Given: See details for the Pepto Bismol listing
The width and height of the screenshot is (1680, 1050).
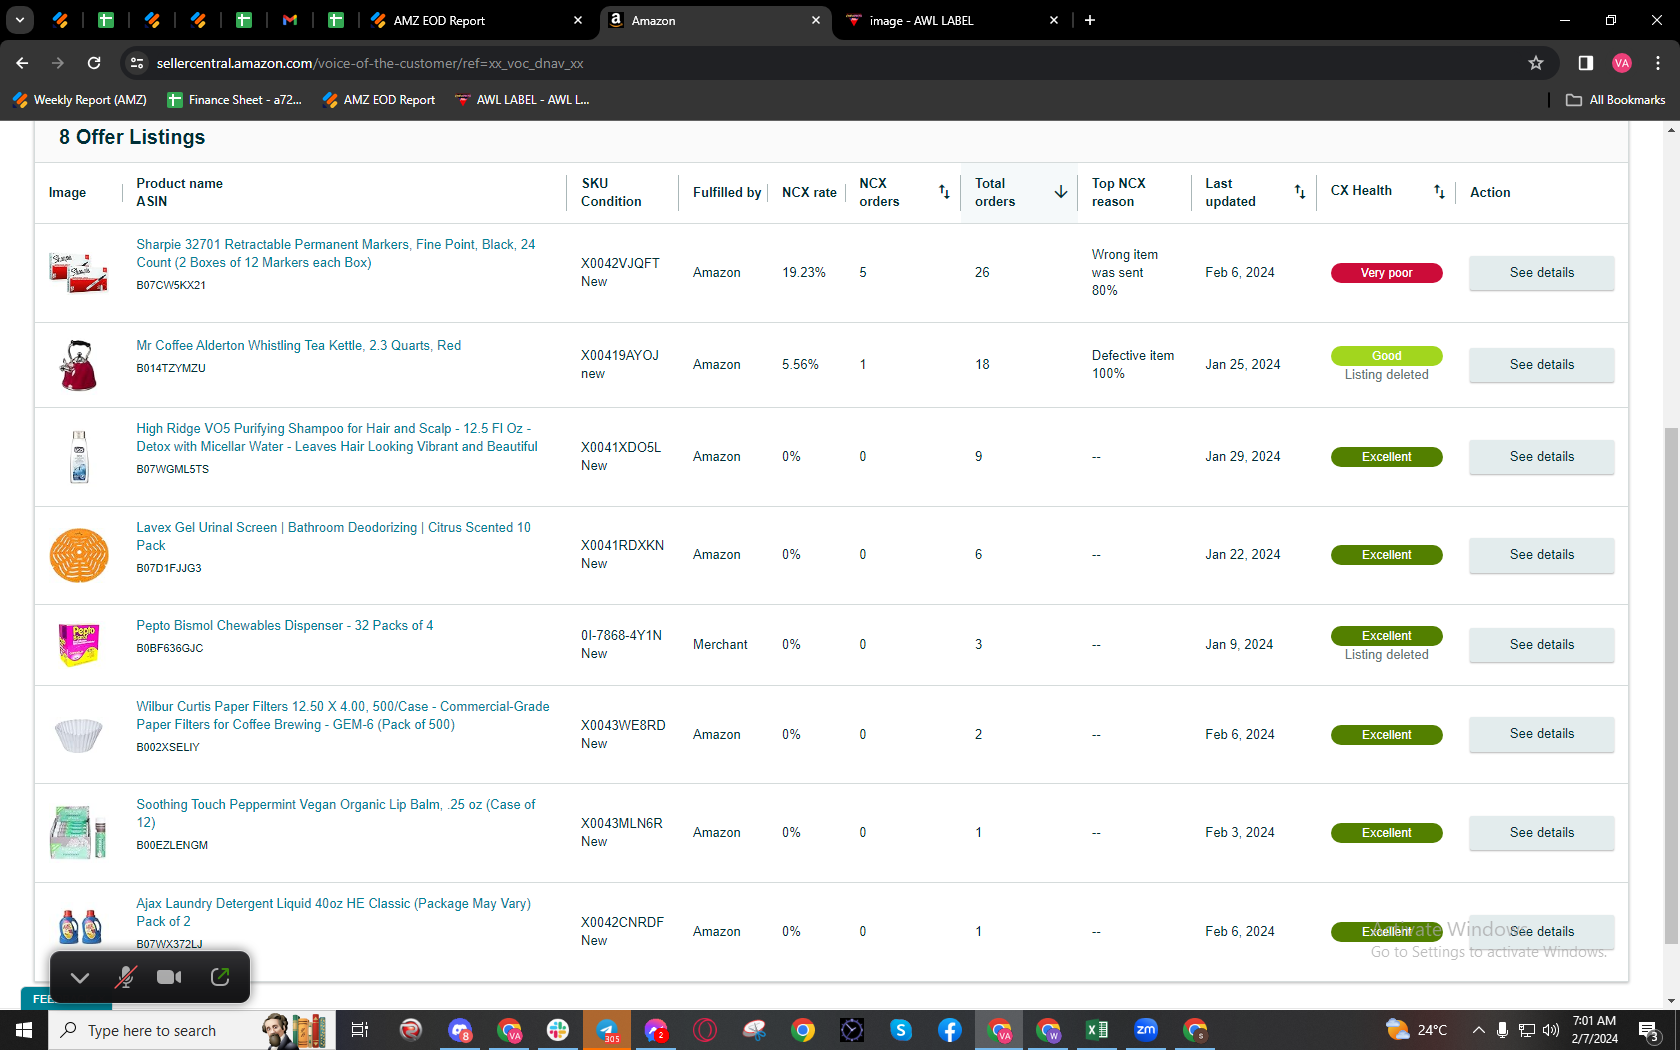Looking at the screenshot, I should 1541,645.
